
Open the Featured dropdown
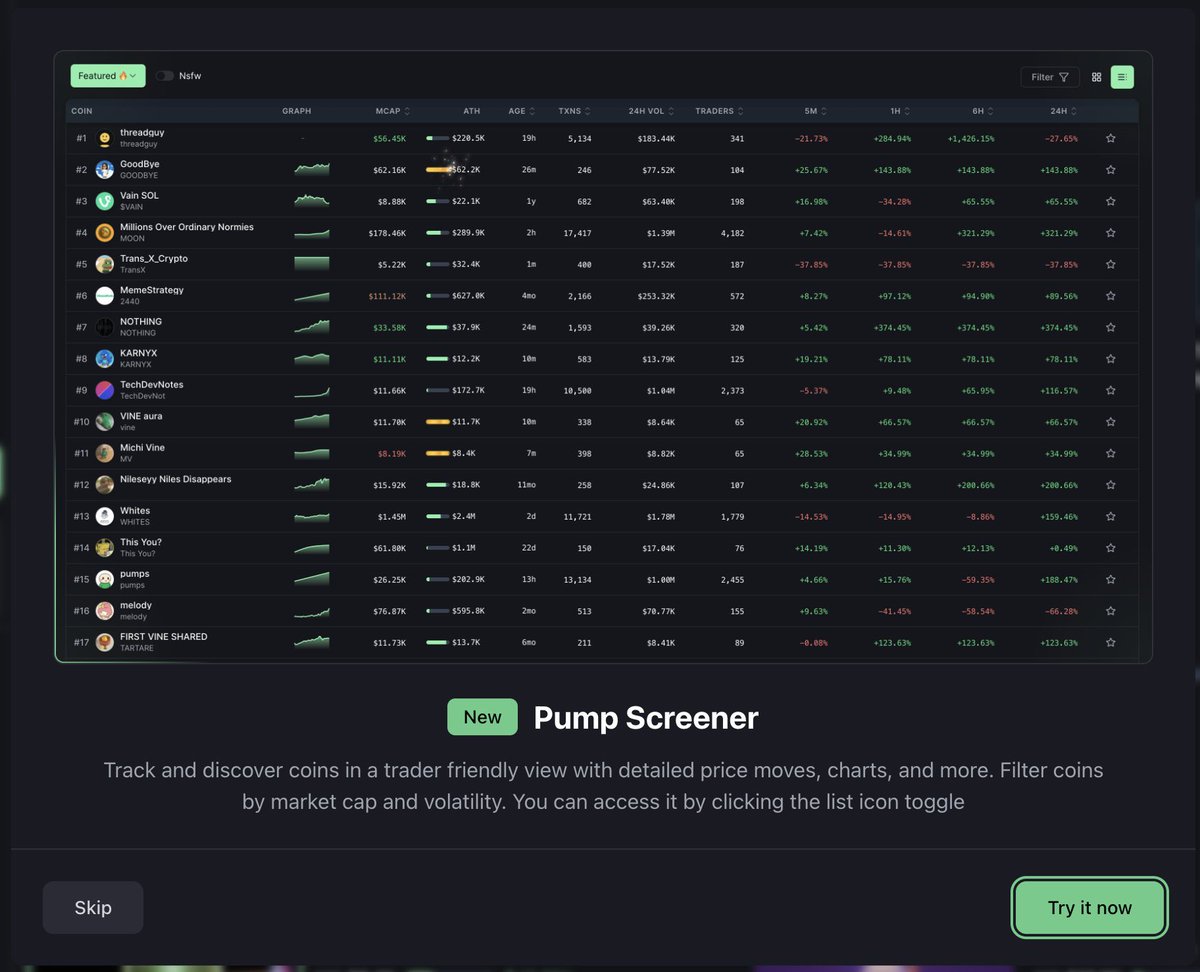click(x=108, y=76)
